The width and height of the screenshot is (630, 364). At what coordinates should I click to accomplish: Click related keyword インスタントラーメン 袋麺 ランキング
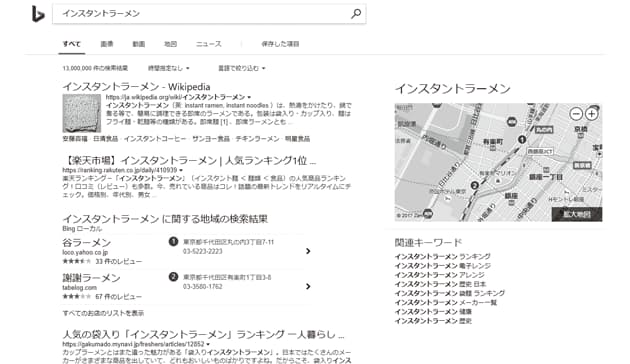click(450, 293)
